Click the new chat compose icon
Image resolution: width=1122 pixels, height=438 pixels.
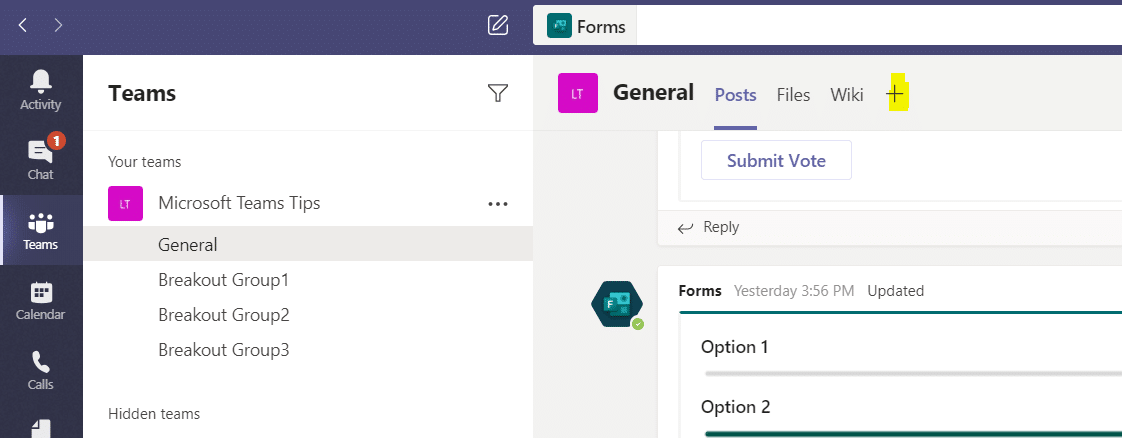(x=498, y=25)
